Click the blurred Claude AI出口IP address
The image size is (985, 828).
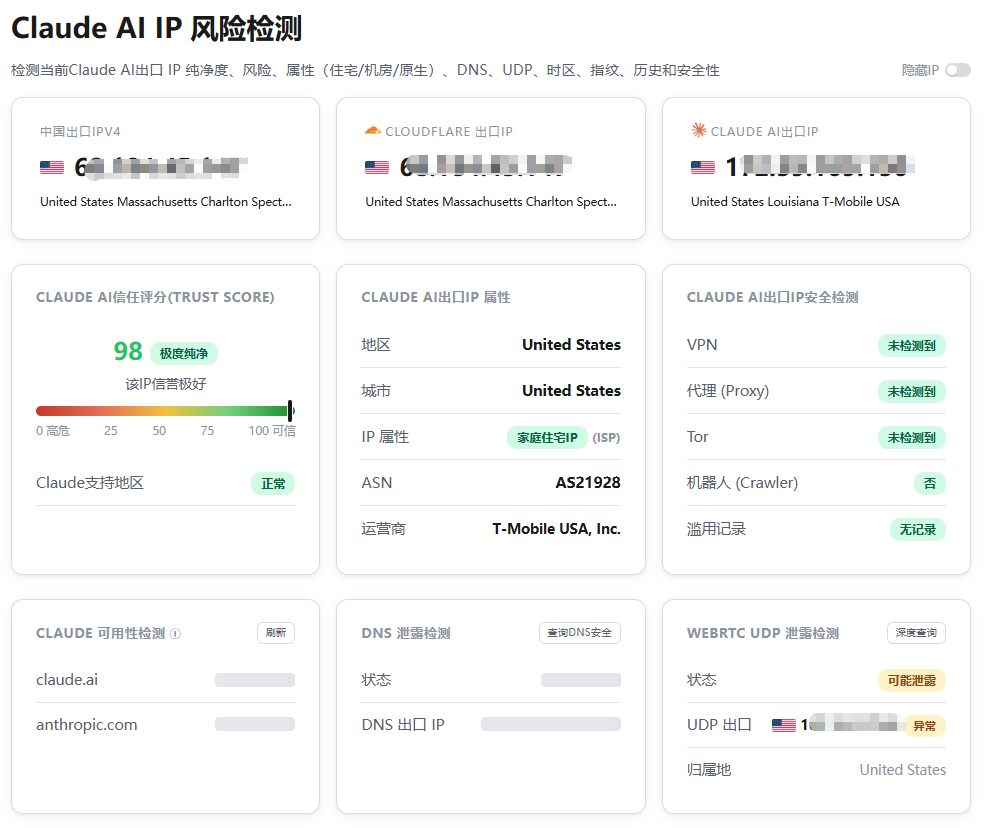[x=820, y=166]
